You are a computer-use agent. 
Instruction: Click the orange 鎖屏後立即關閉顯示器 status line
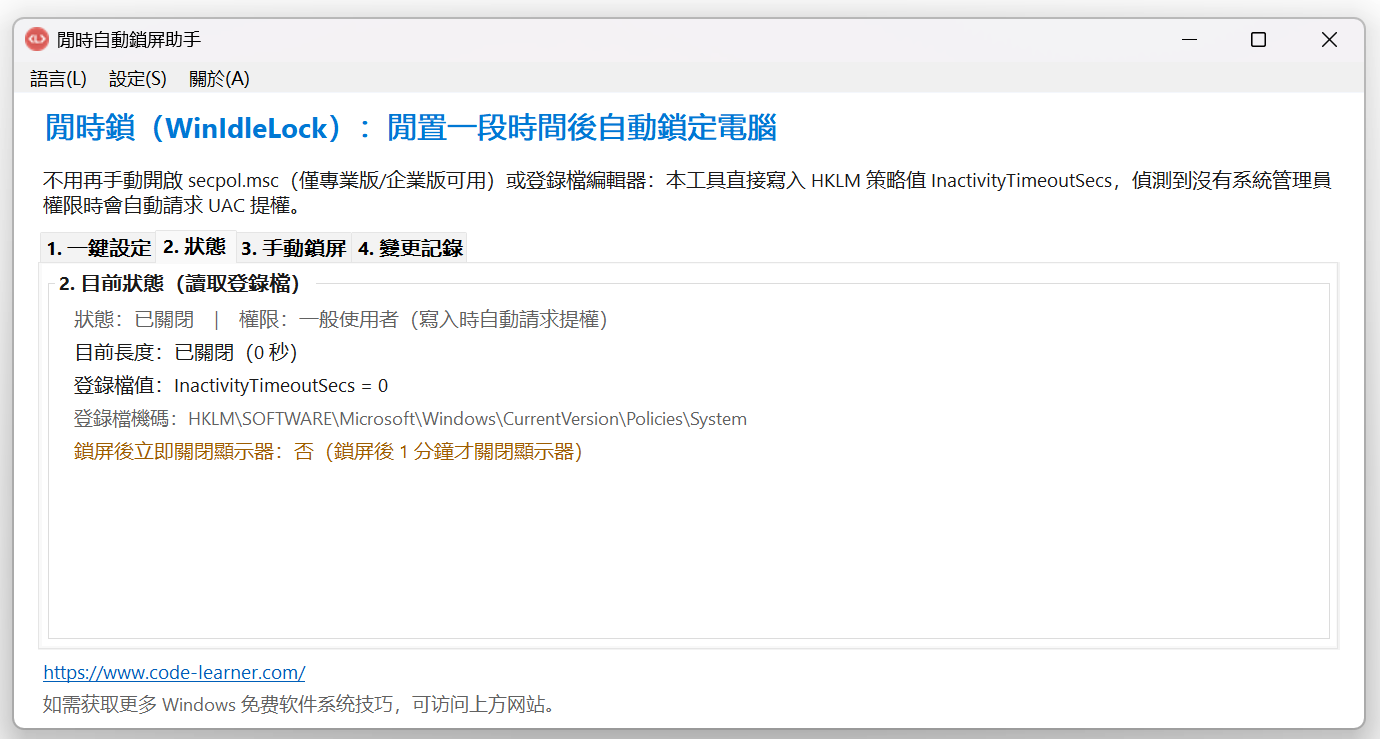pos(328,451)
